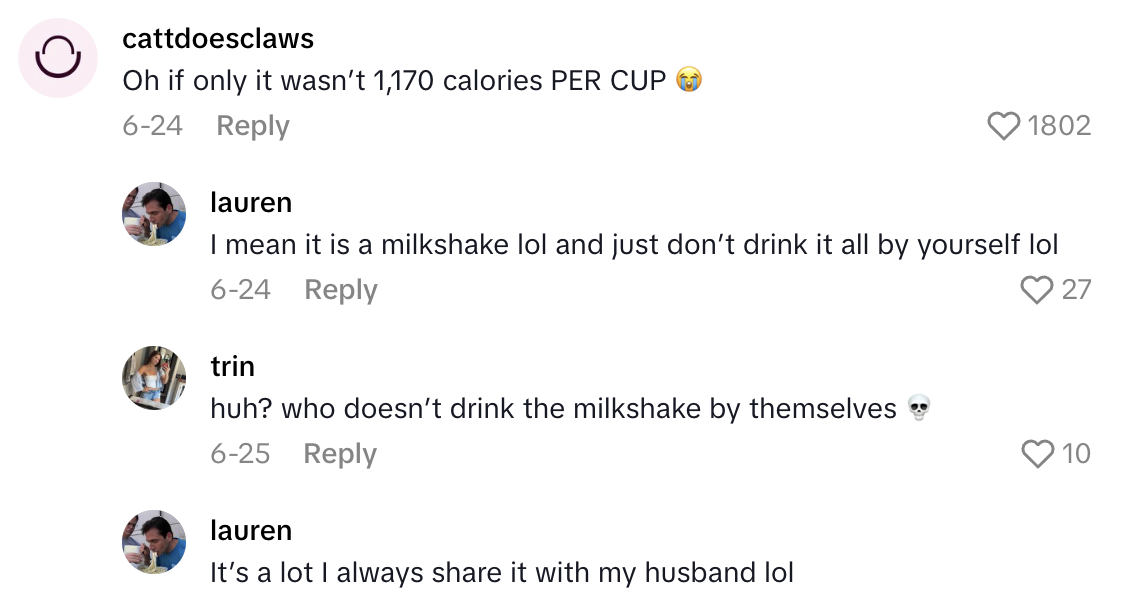Click the username trin

233,366
